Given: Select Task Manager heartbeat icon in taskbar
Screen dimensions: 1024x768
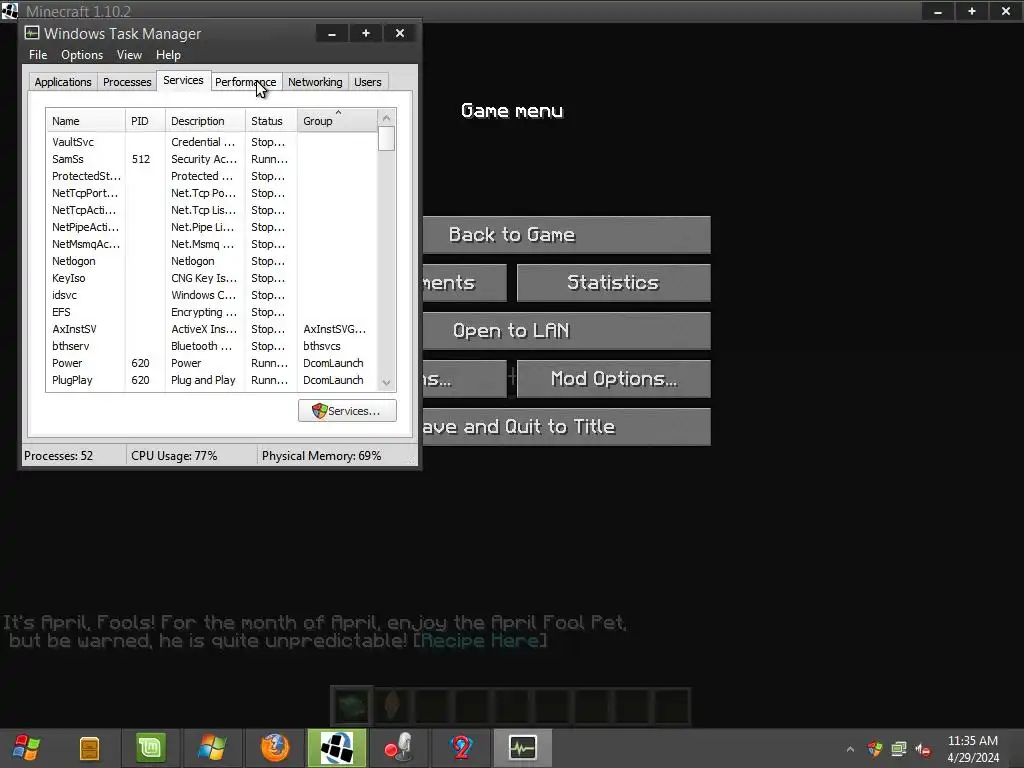Looking at the screenshot, I should tap(522, 748).
